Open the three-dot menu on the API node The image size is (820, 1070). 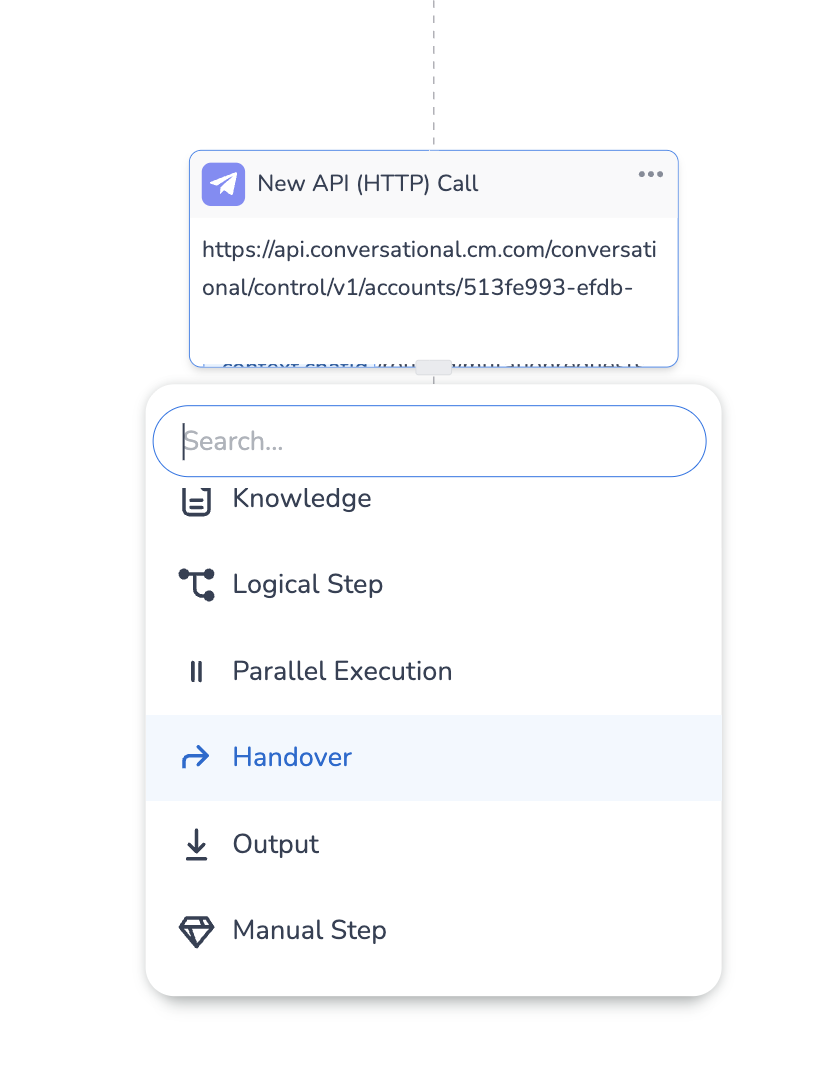[x=651, y=175]
